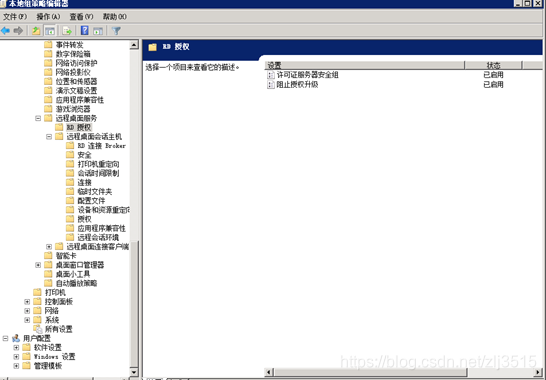Select the 许可证服务器安全组 setting
Image resolution: width=546 pixels, height=380 pixels.
pos(307,75)
